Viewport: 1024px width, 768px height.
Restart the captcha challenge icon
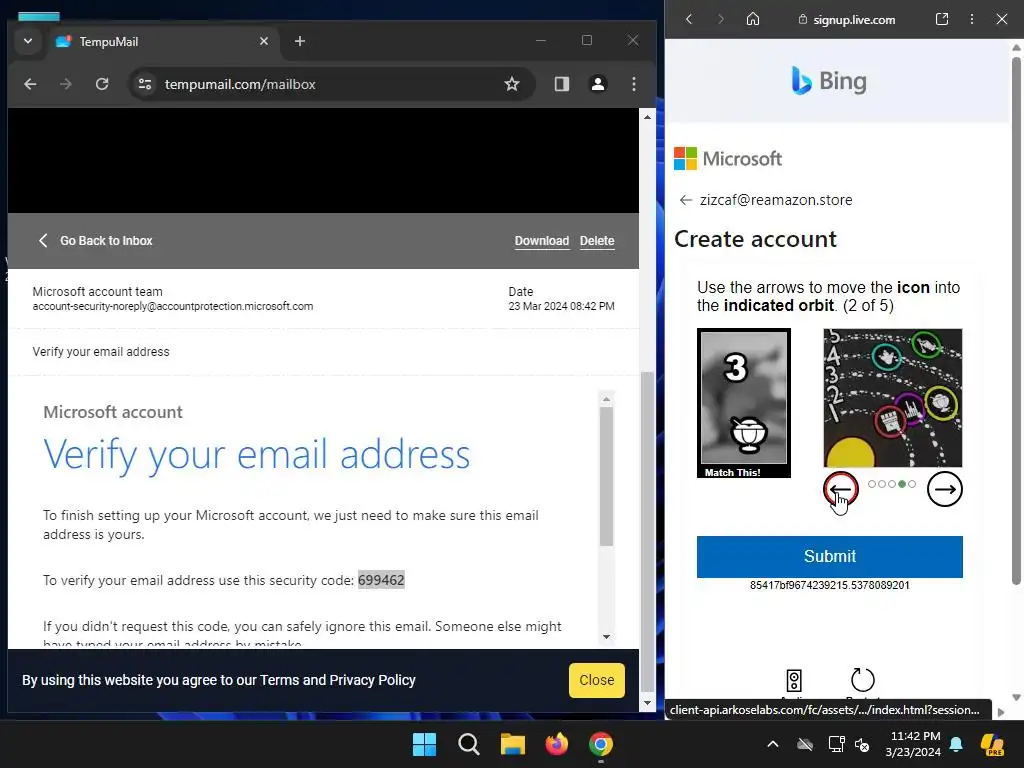863,680
